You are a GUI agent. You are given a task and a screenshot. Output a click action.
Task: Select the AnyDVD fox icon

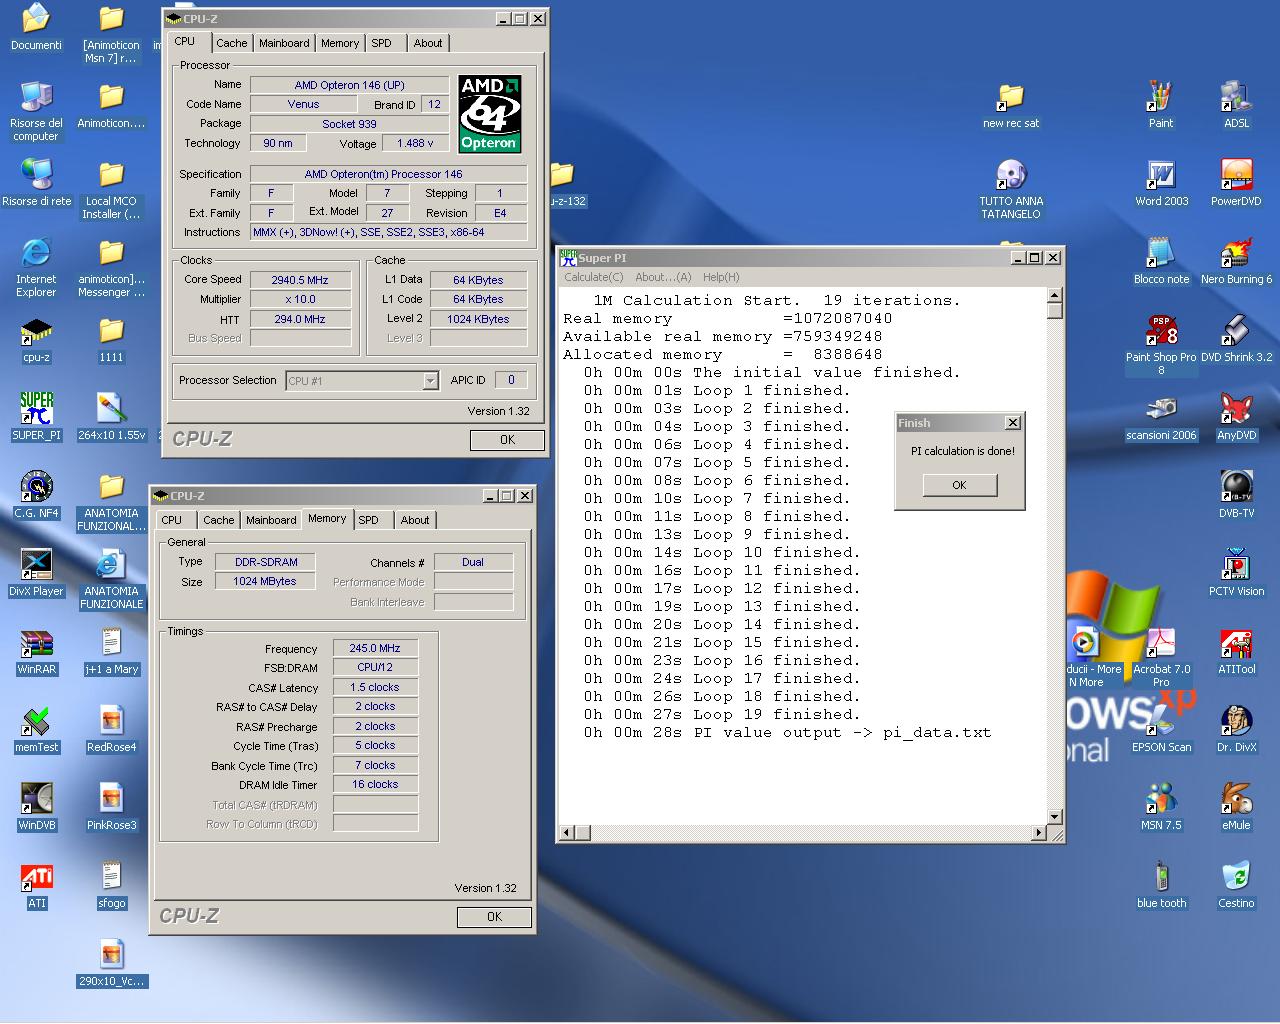pyautogui.click(x=1236, y=417)
